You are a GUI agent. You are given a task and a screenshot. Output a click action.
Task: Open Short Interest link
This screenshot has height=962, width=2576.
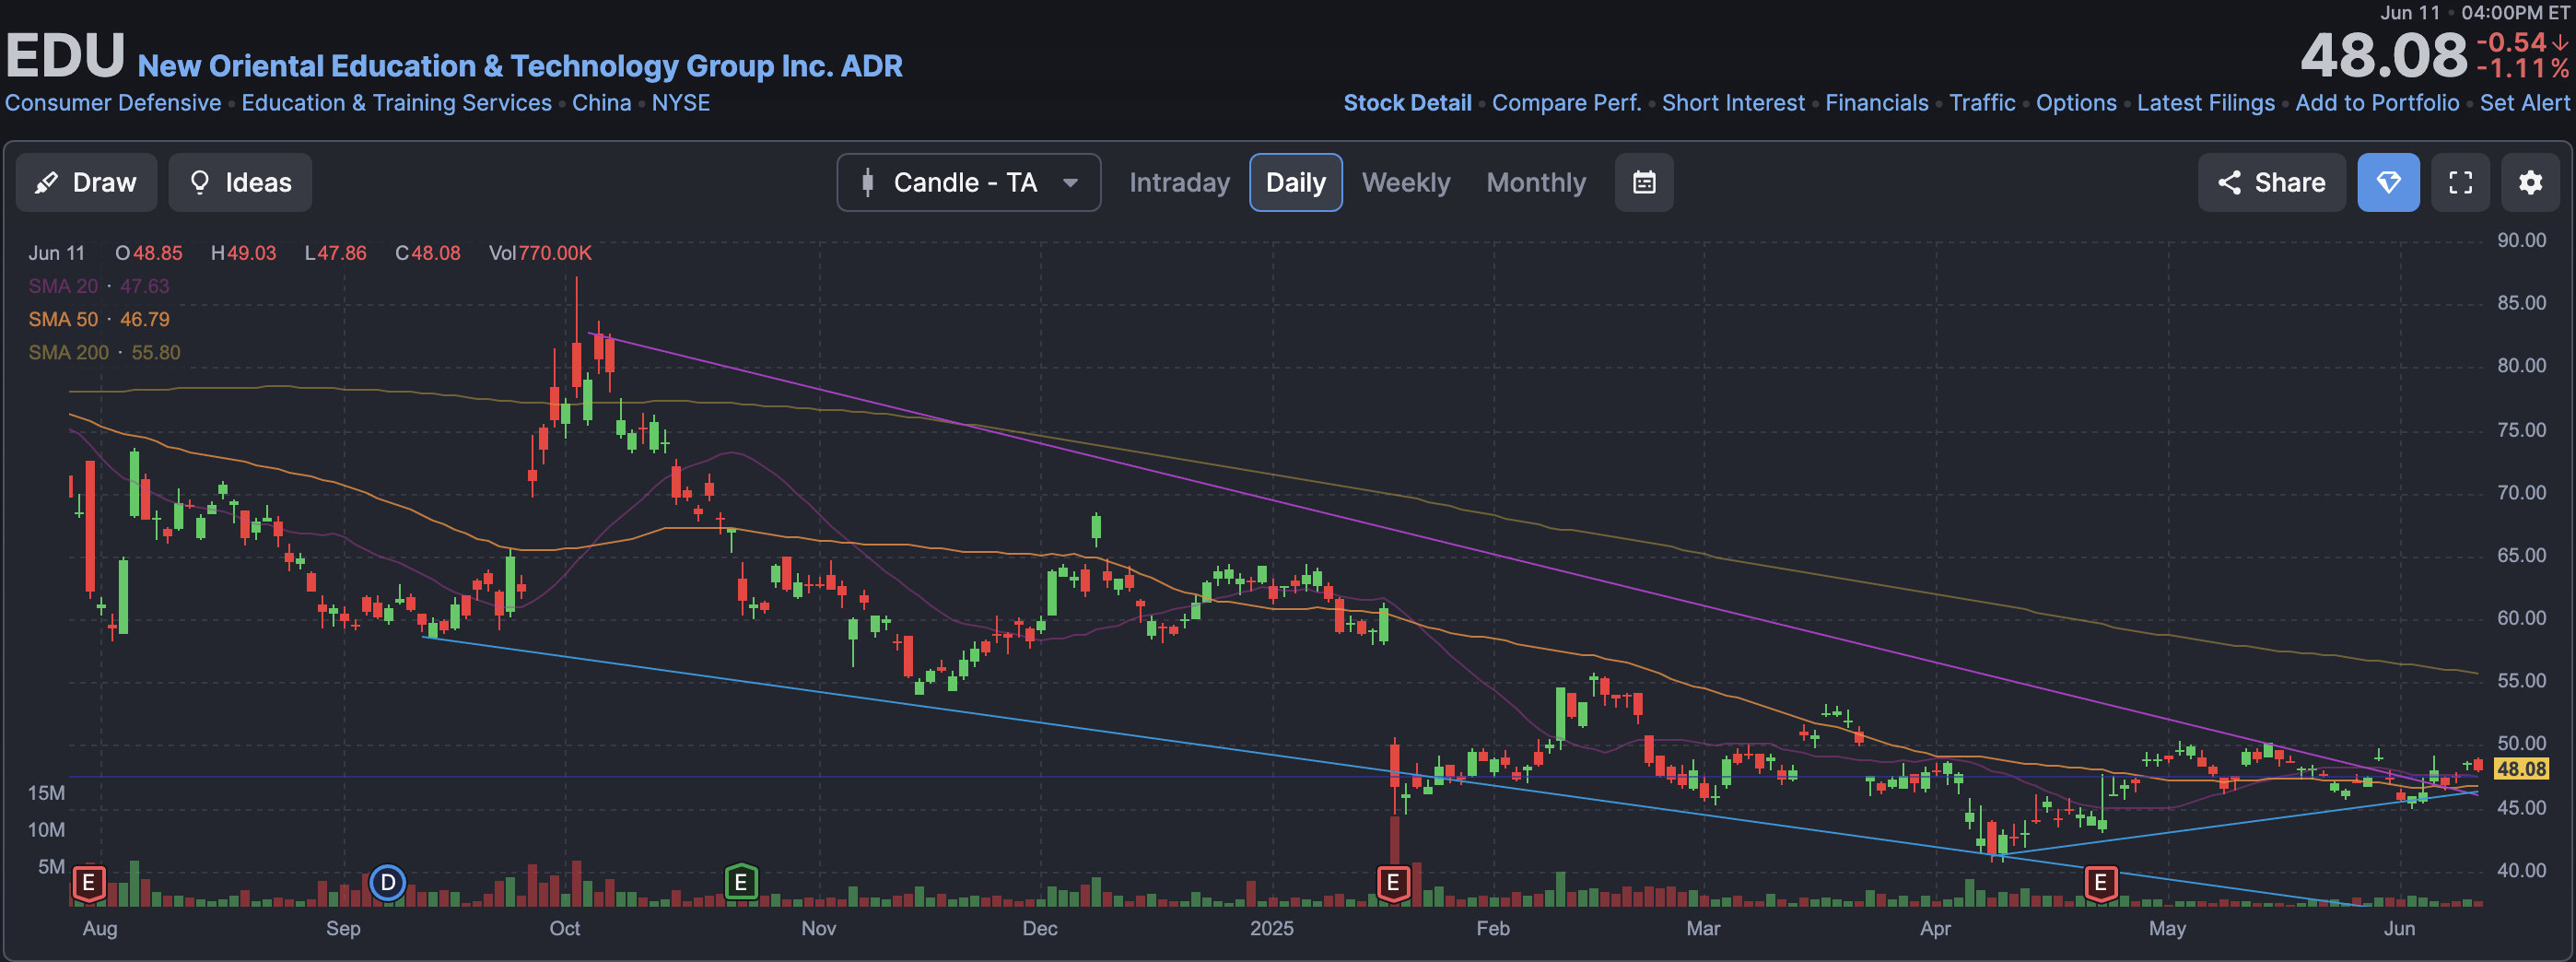[1733, 103]
